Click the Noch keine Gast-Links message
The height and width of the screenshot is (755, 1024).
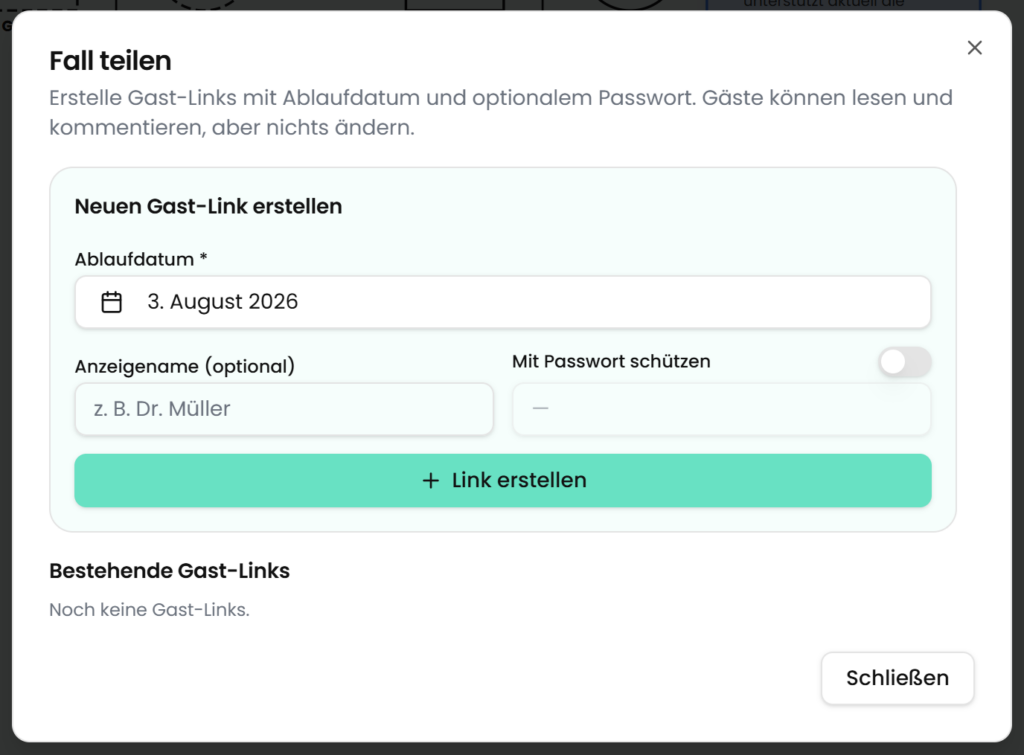pyautogui.click(x=150, y=609)
